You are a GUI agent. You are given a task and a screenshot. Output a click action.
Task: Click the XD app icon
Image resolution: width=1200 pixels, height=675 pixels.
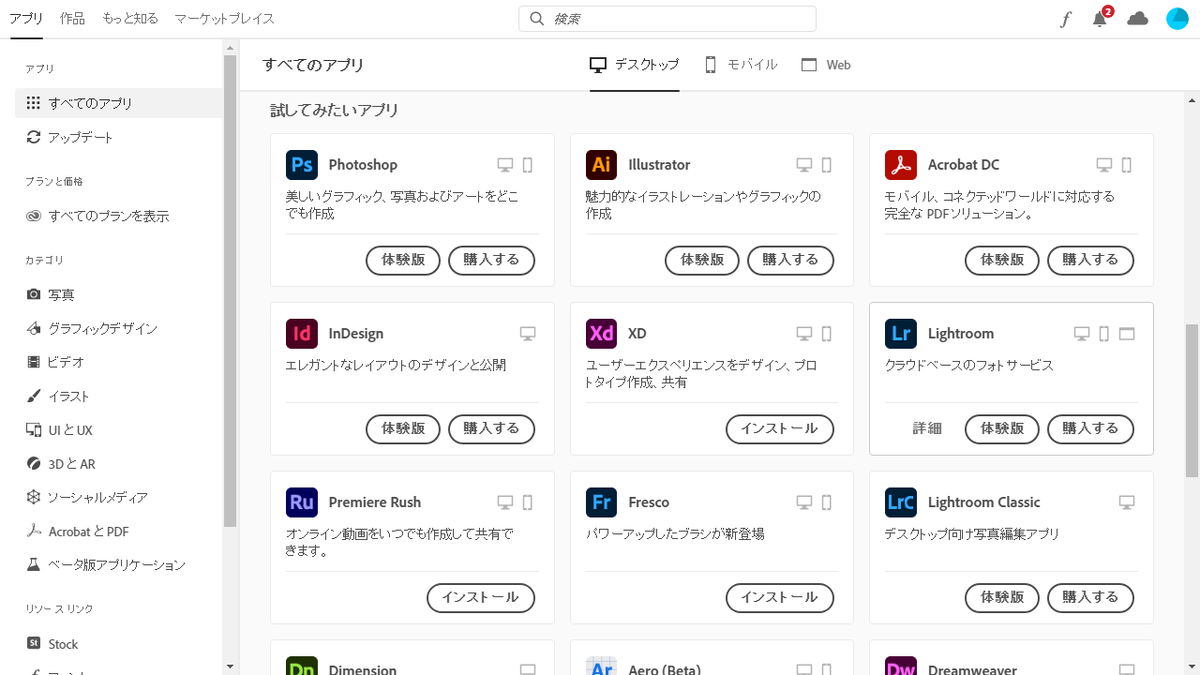tap(601, 333)
